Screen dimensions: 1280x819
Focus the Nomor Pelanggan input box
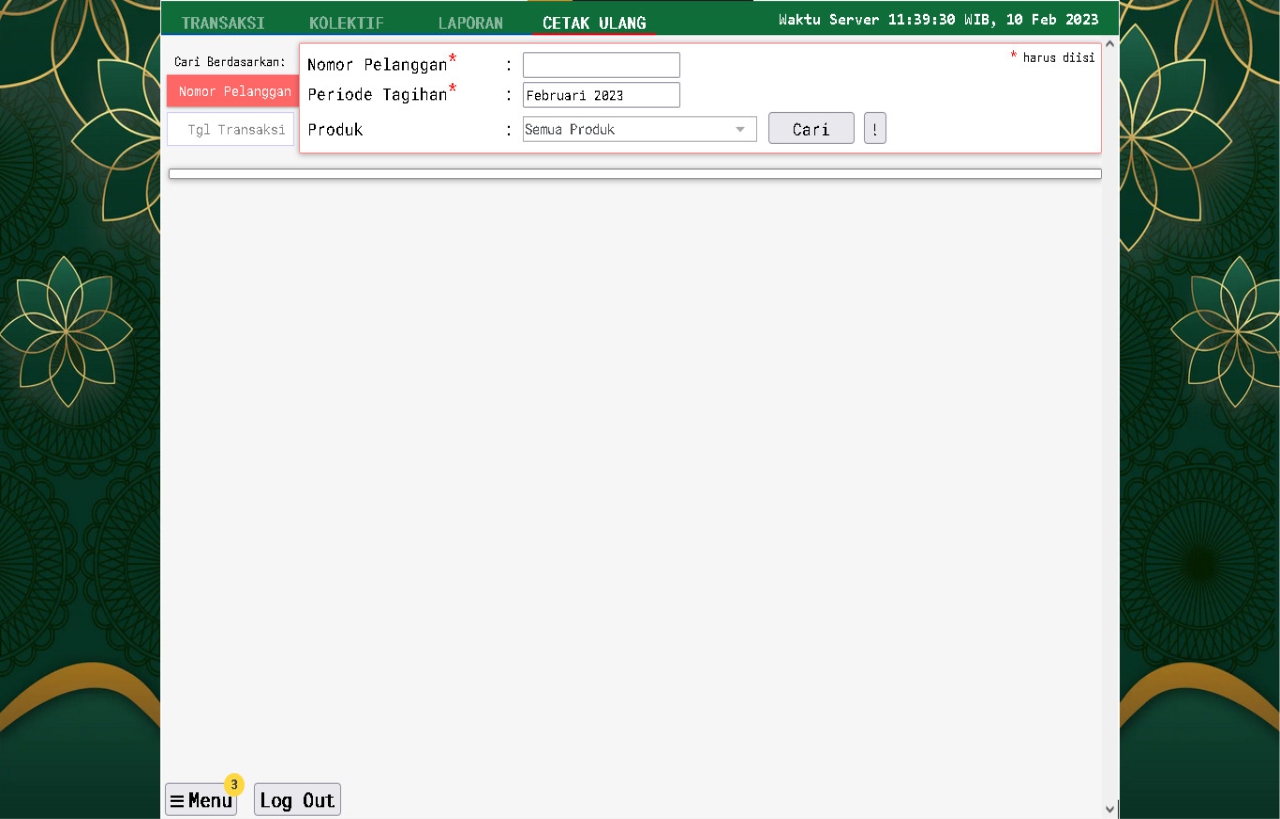coord(601,65)
